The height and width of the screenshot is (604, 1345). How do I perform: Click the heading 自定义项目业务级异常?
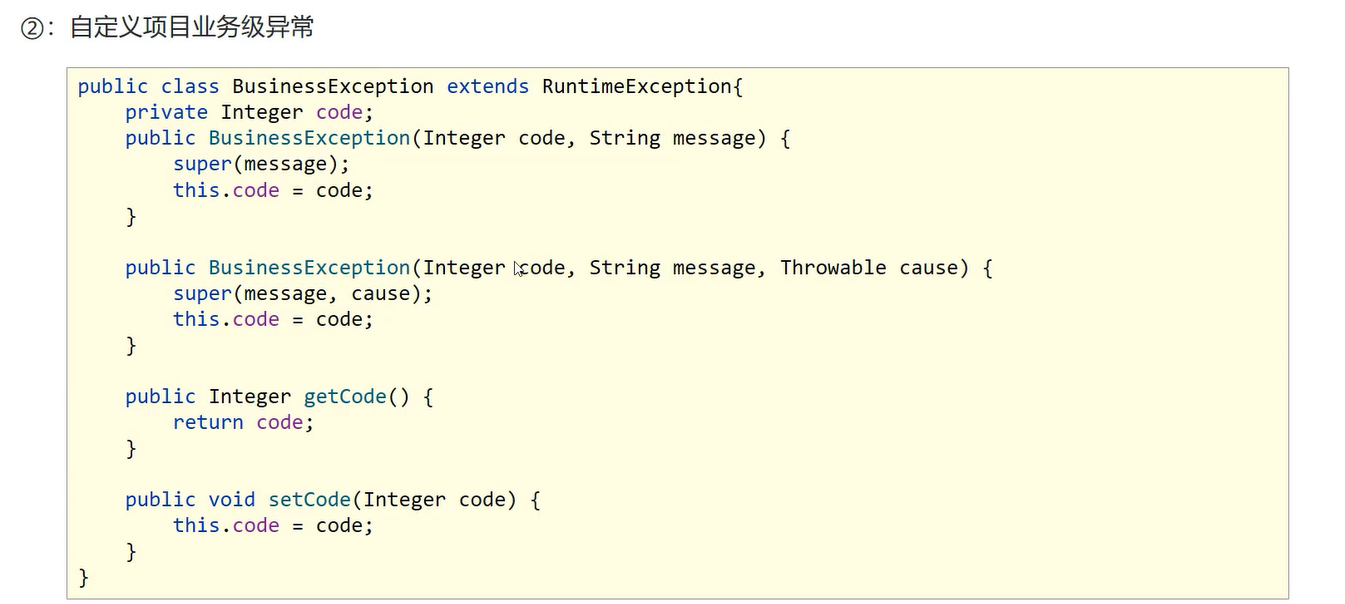(x=191, y=27)
